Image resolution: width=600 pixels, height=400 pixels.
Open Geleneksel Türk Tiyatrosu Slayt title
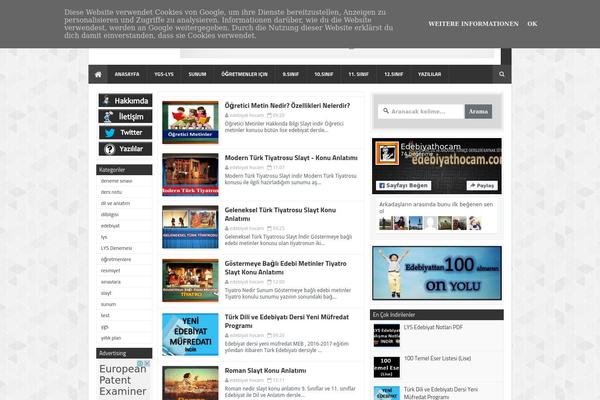(x=280, y=214)
